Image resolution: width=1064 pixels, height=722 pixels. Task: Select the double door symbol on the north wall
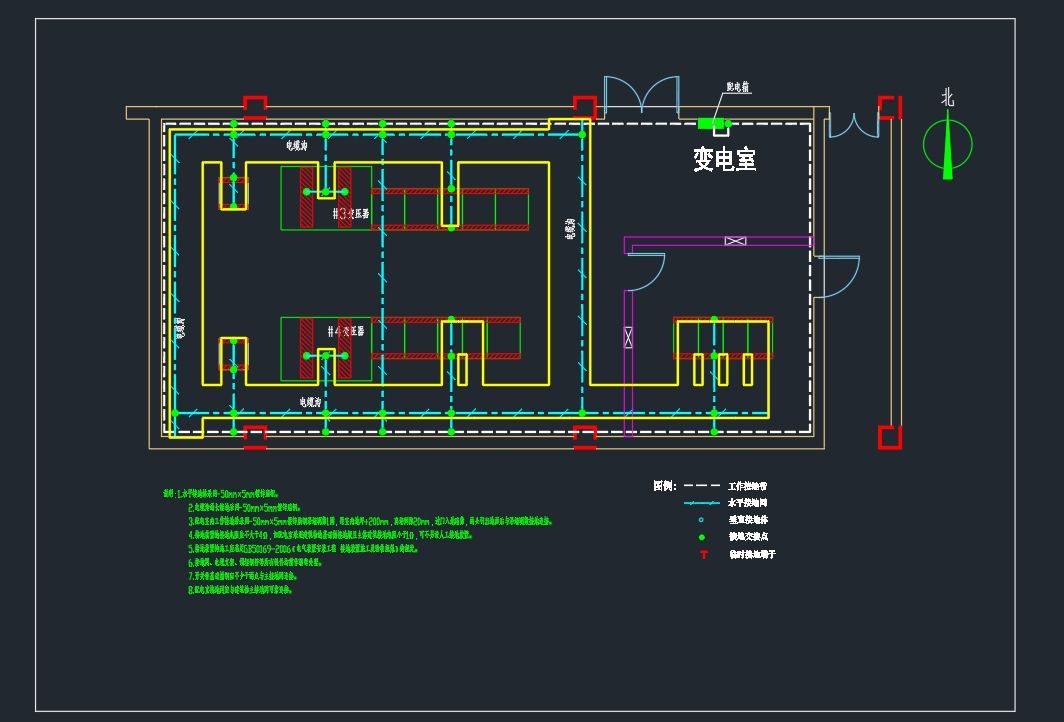click(641, 94)
